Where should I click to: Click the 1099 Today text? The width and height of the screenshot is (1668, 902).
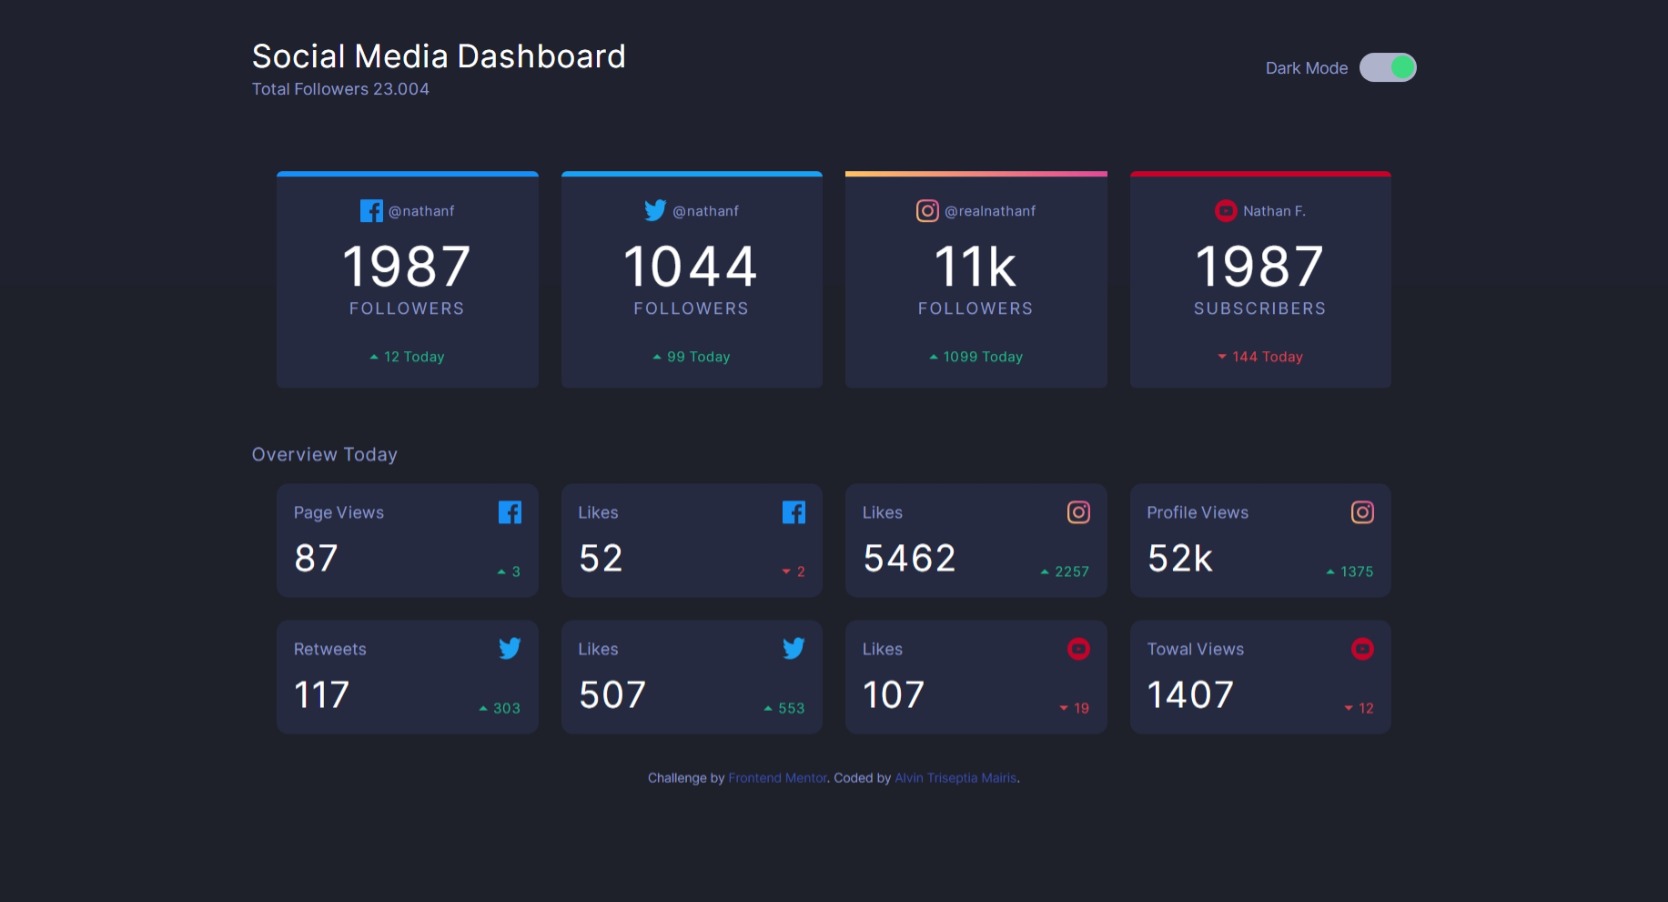tap(983, 357)
